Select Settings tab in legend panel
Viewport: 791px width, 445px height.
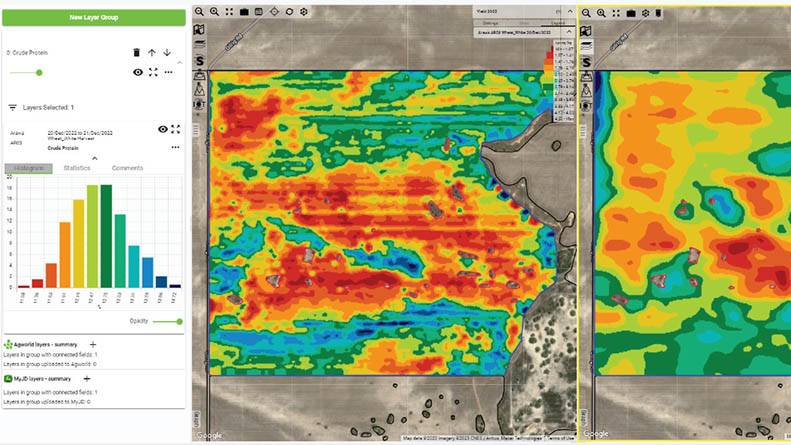tap(490, 23)
